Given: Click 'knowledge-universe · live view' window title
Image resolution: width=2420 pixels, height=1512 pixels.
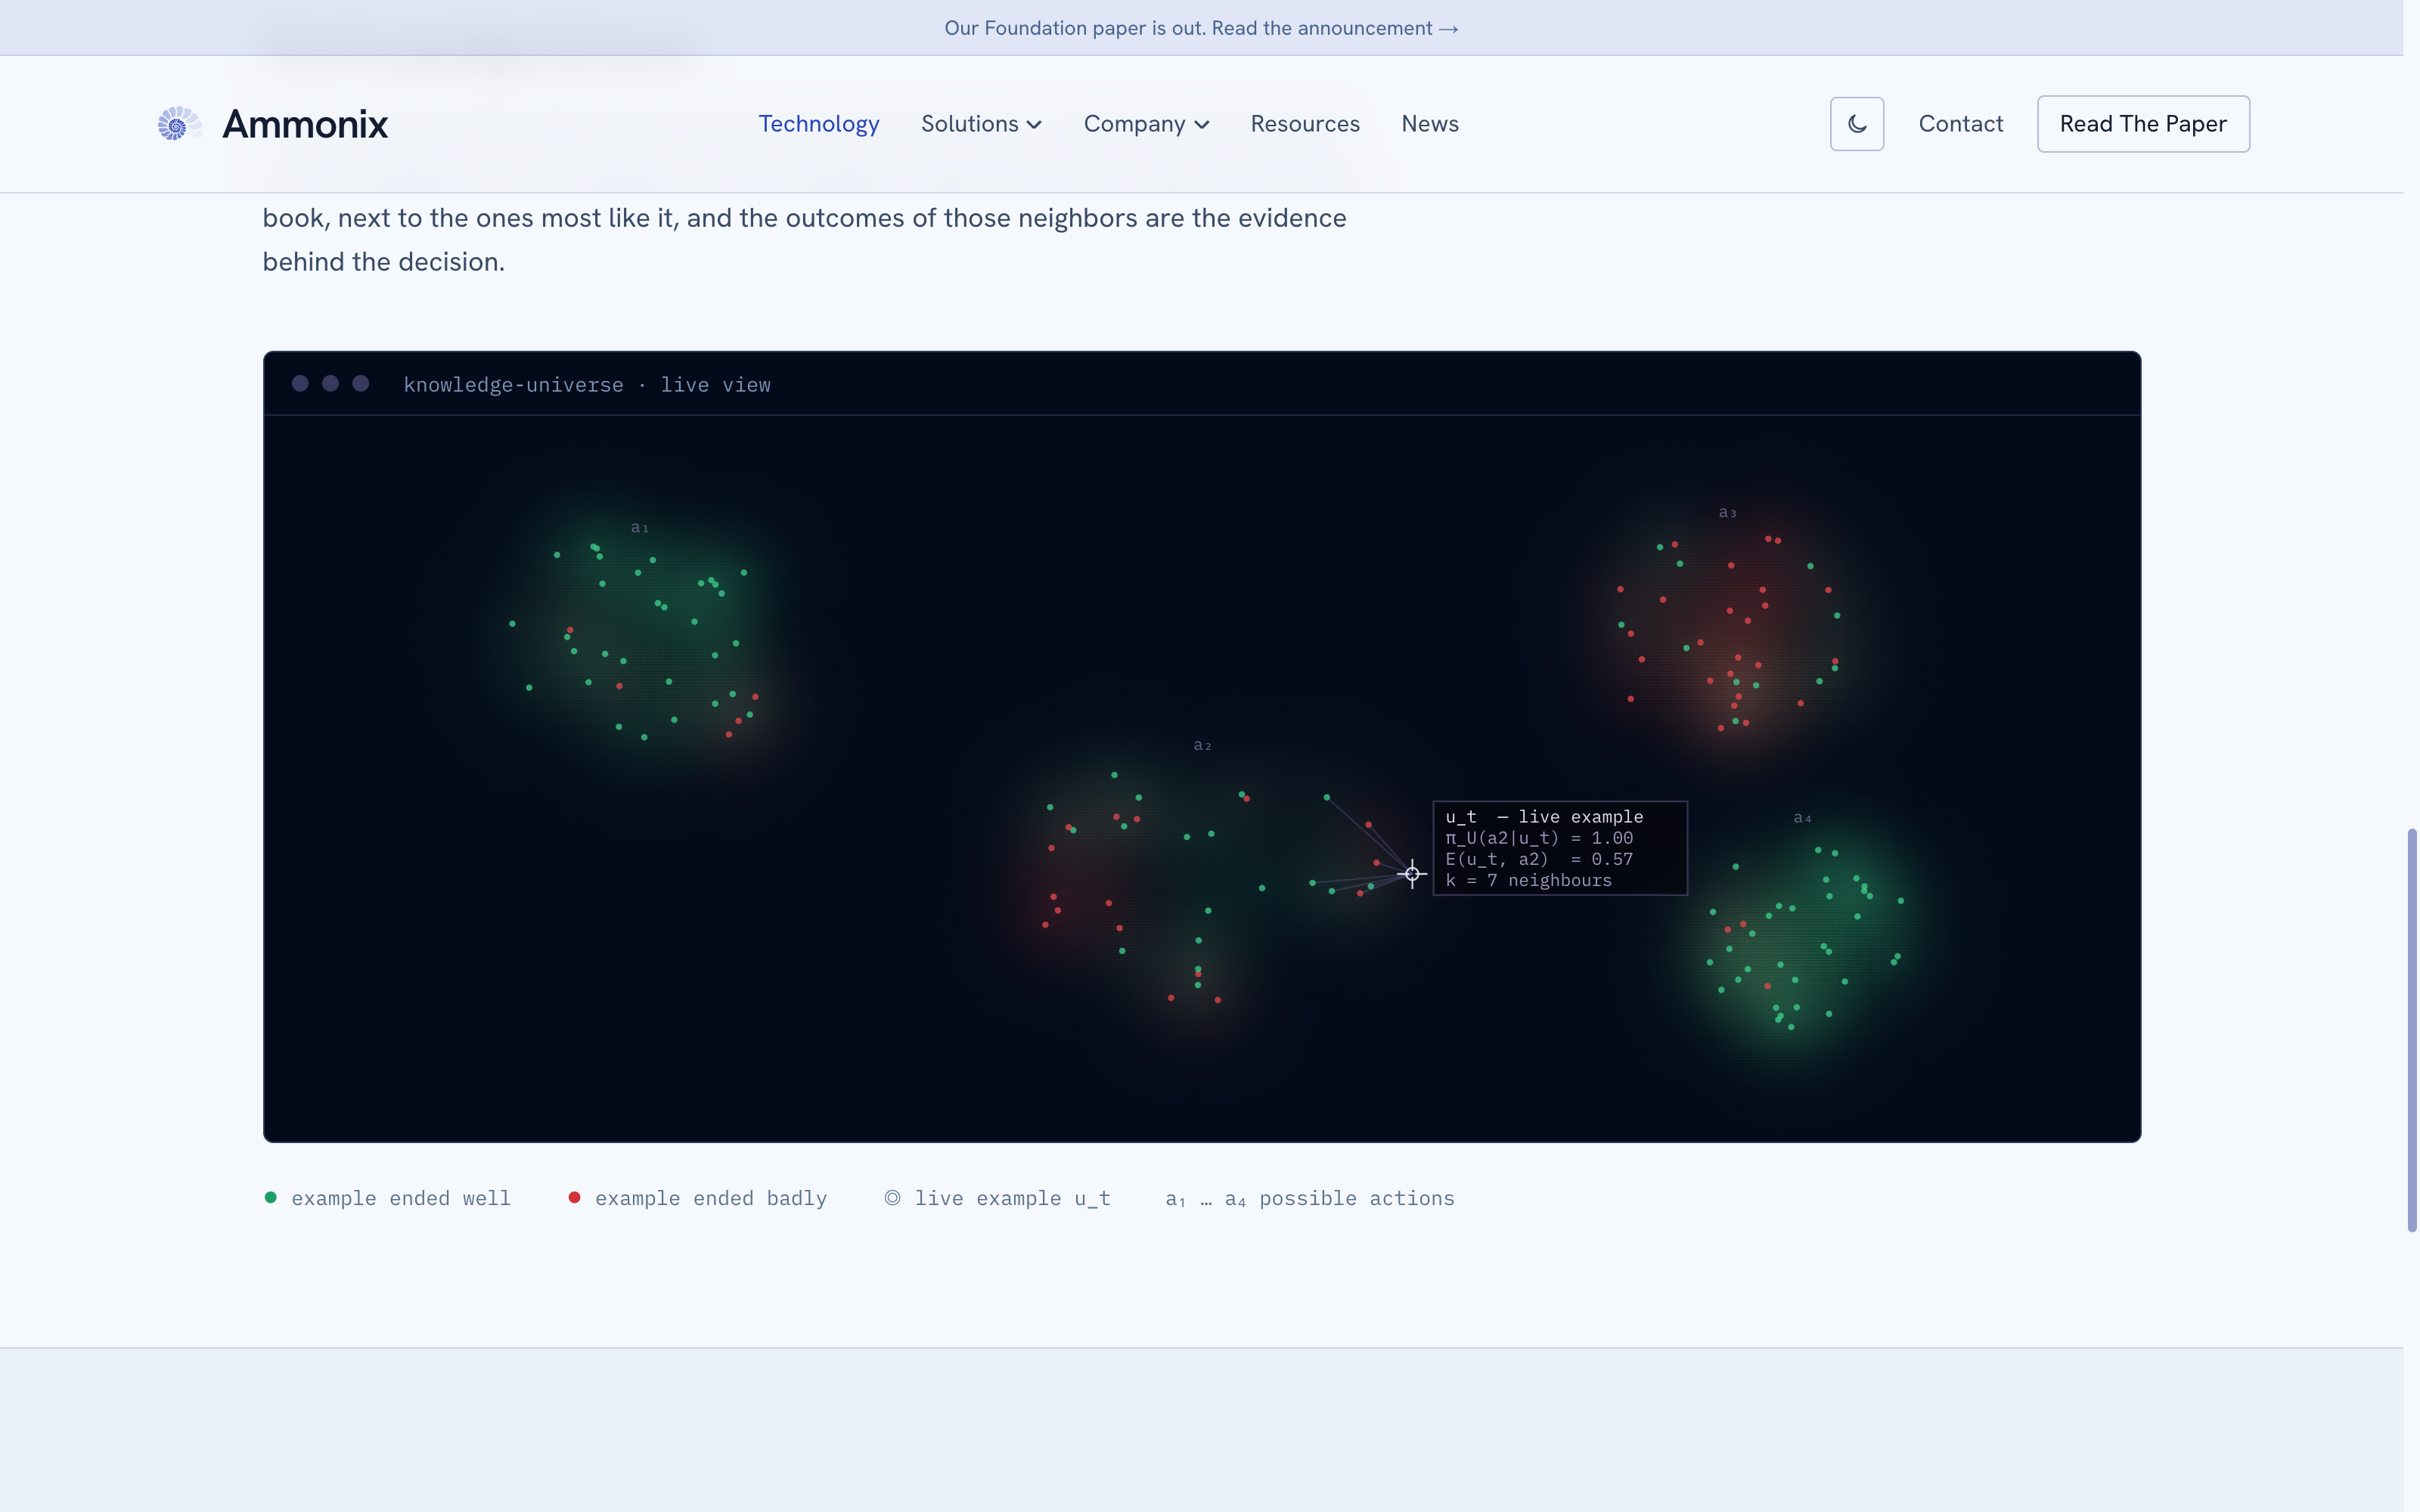Looking at the screenshot, I should (587, 385).
